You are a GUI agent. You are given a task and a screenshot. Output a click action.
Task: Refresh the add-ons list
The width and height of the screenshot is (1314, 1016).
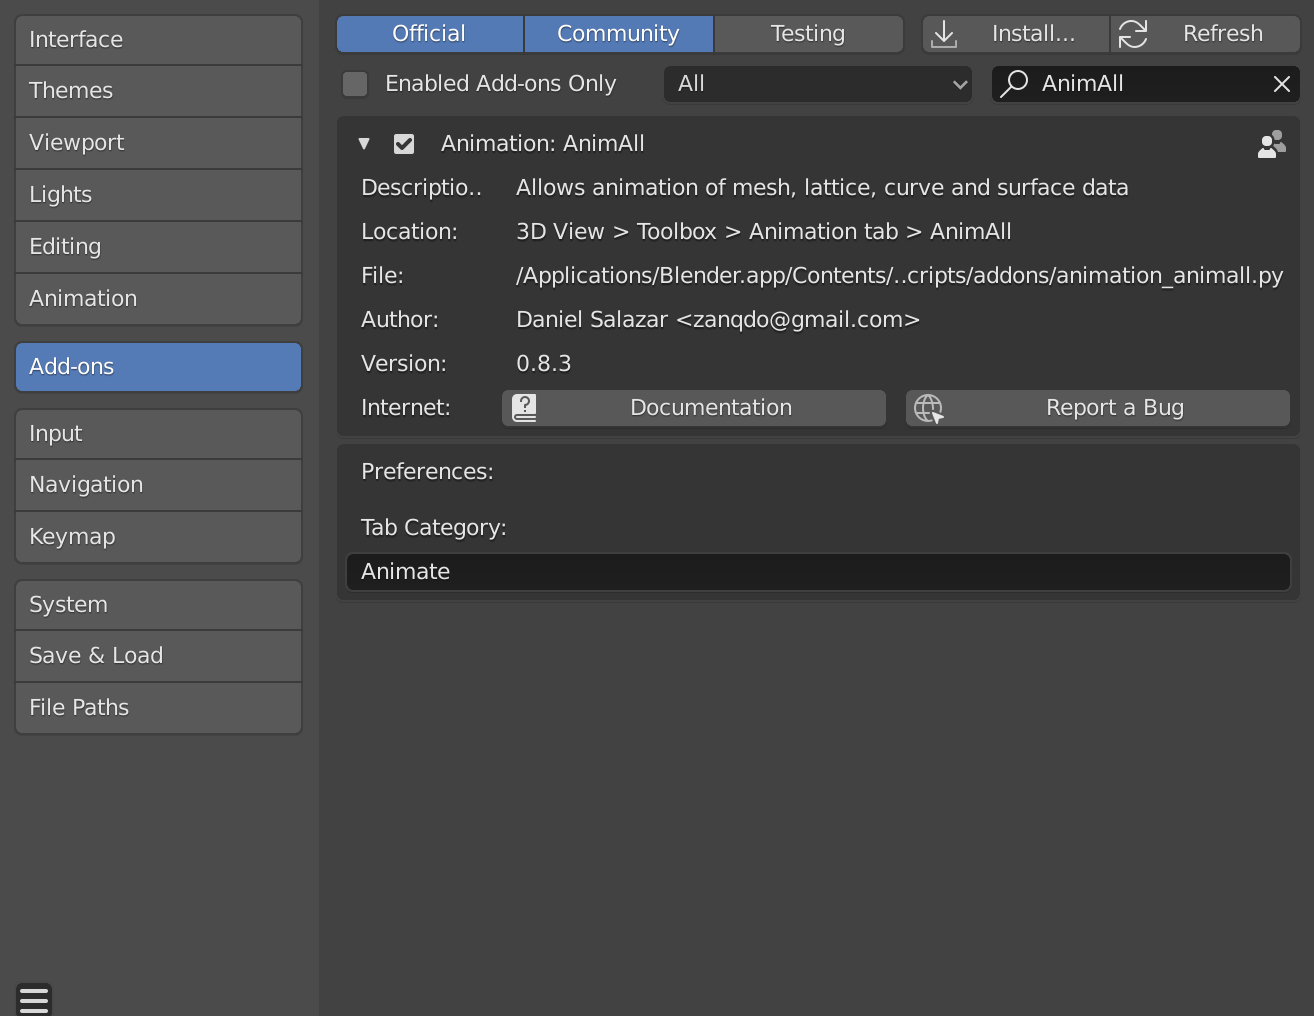point(1205,34)
